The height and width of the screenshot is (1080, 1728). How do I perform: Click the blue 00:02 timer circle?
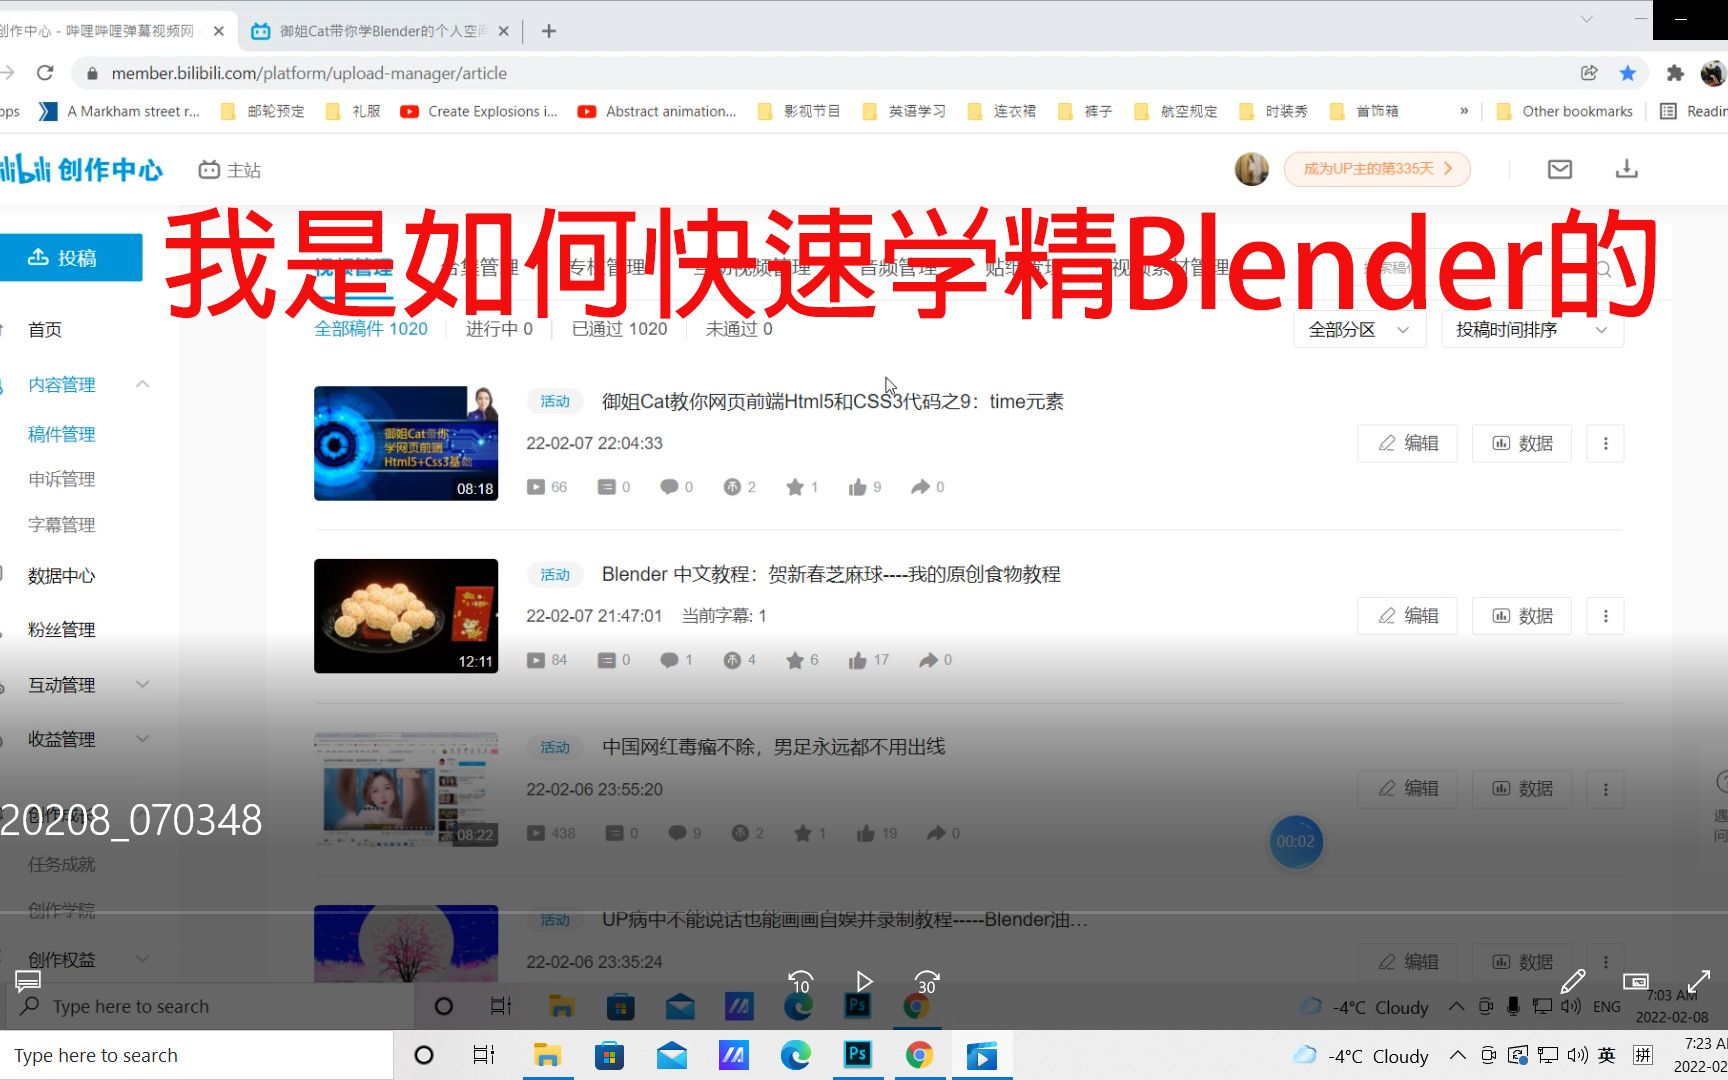tap(1296, 842)
